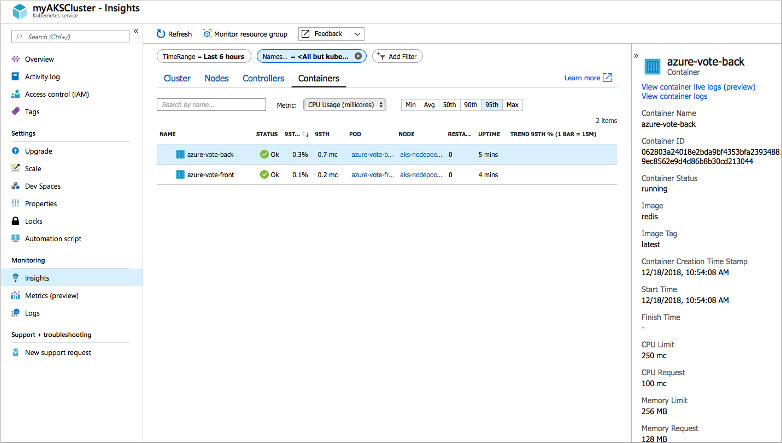Select the Upgrade icon under Settings
The image size is (782, 443).
(x=15, y=151)
